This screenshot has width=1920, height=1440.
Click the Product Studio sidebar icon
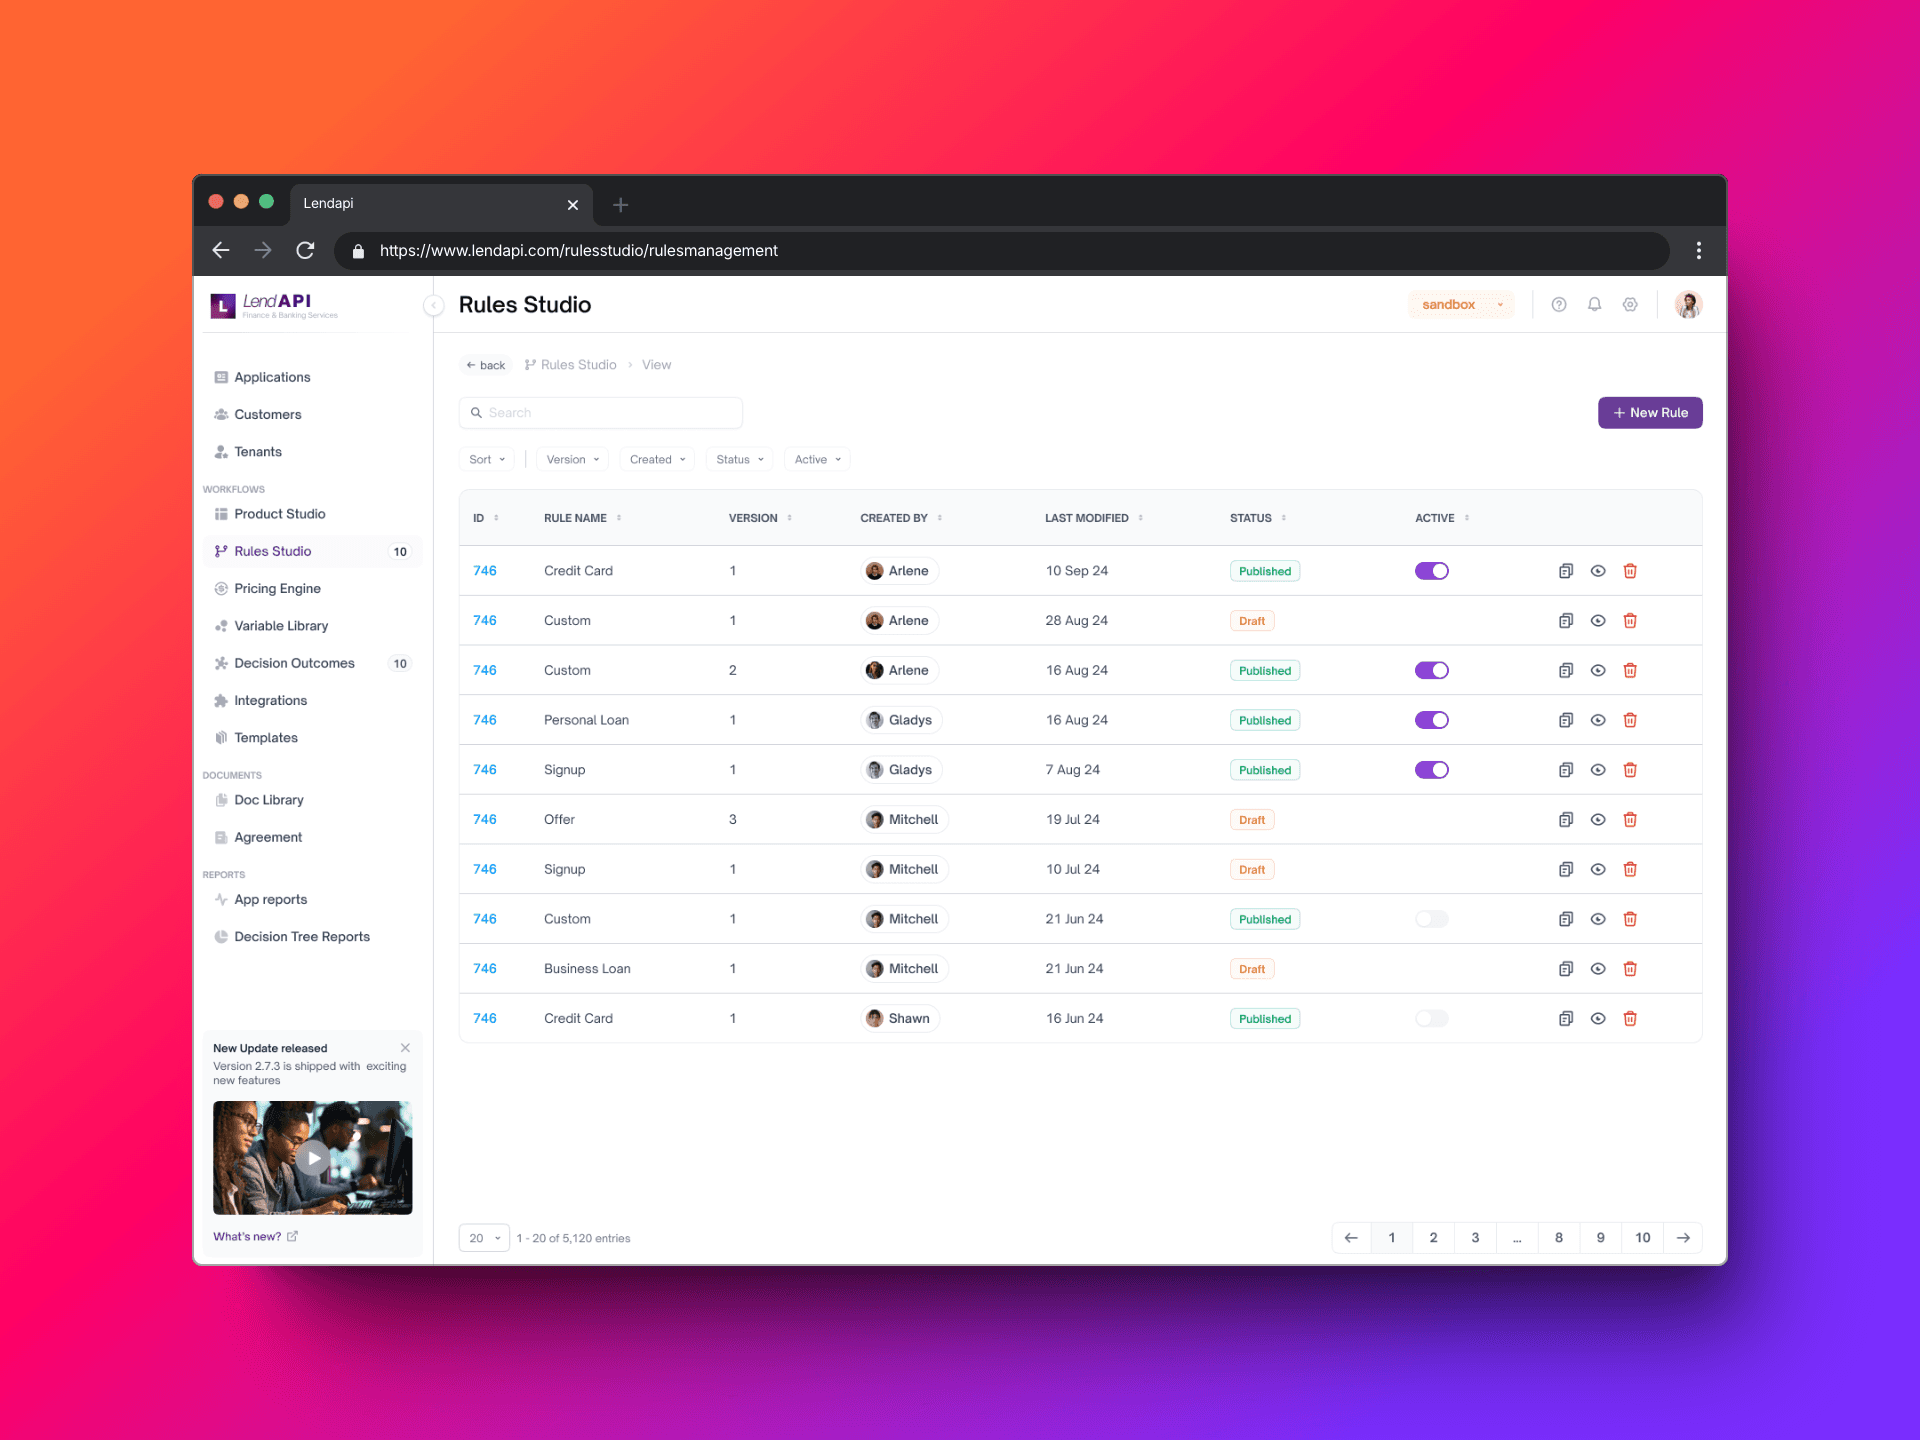coord(221,514)
